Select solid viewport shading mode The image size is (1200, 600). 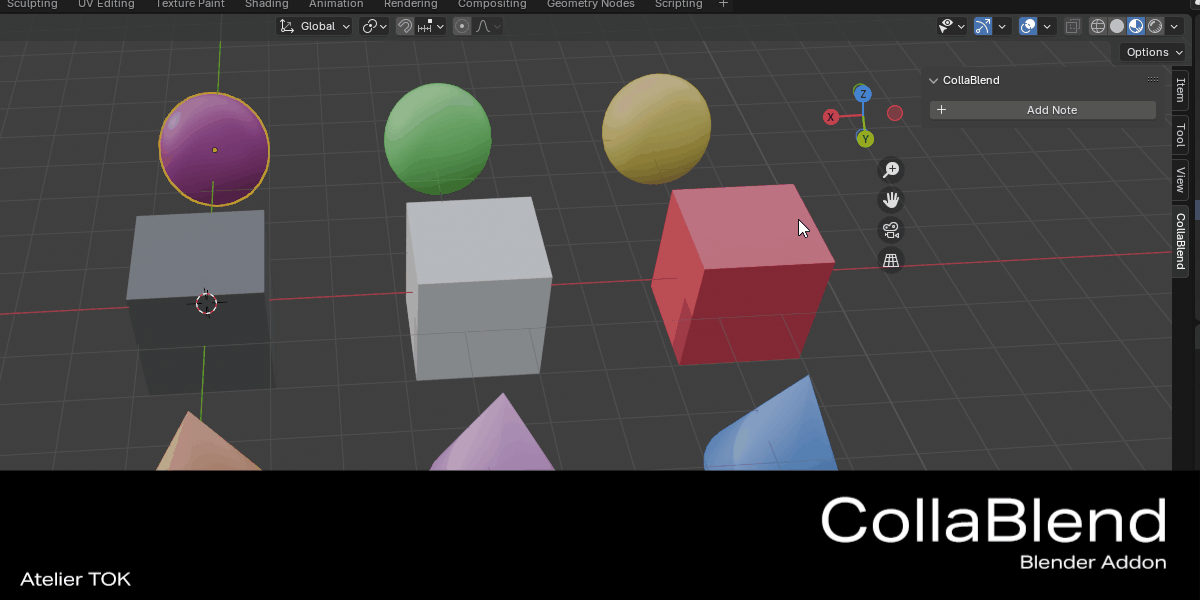tap(1117, 26)
